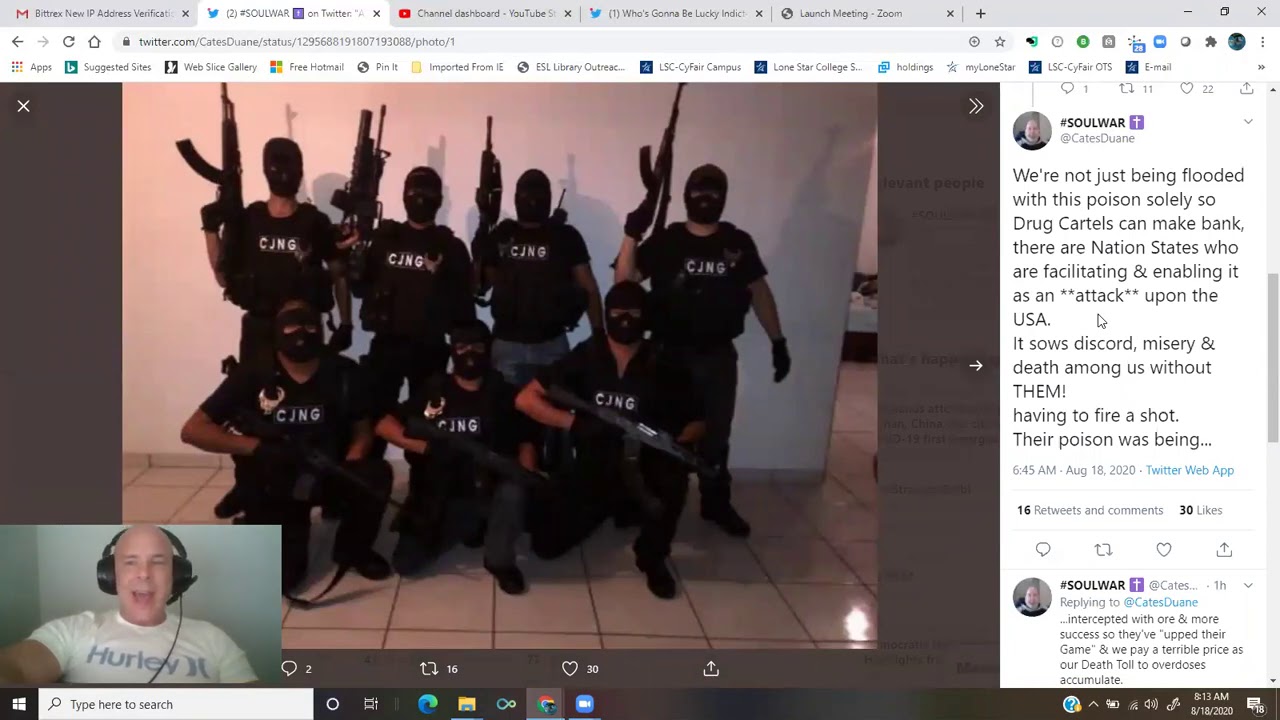Like parent tweet with heart showing 22
Screen dimensions: 1280x720
[x=1187, y=89]
